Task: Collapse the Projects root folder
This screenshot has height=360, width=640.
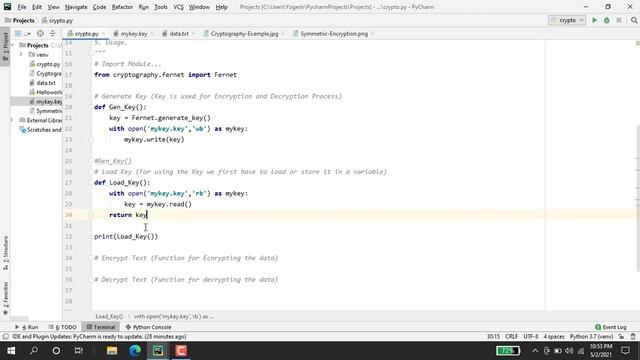Action: [12, 45]
